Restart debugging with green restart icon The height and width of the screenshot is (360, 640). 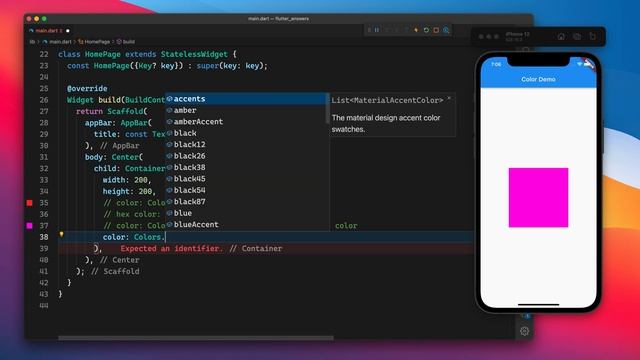[x=426, y=30]
